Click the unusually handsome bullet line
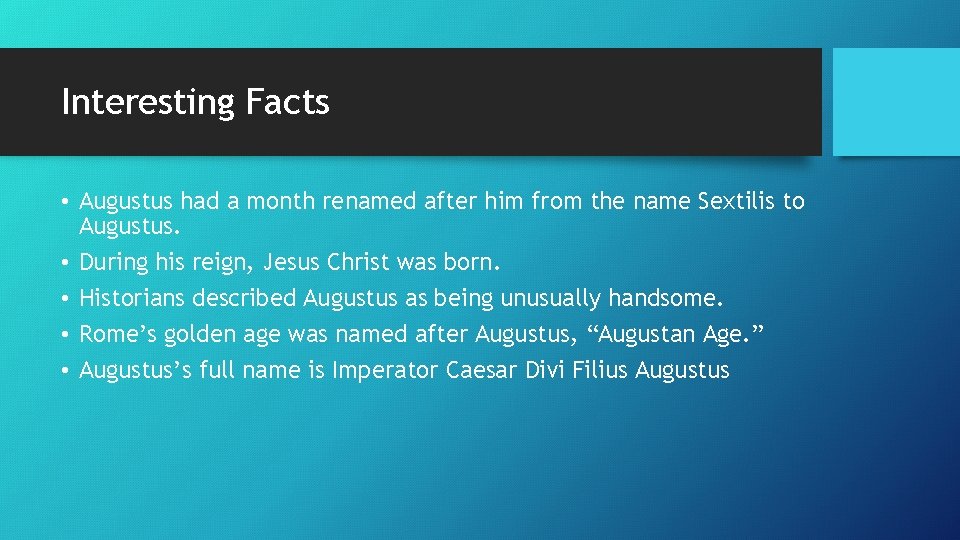 pyautogui.click(x=401, y=298)
